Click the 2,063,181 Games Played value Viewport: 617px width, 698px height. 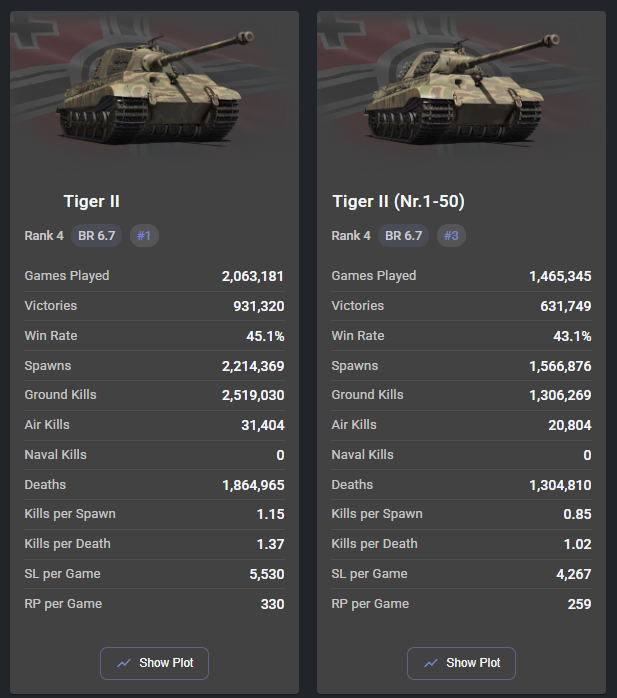(x=253, y=276)
